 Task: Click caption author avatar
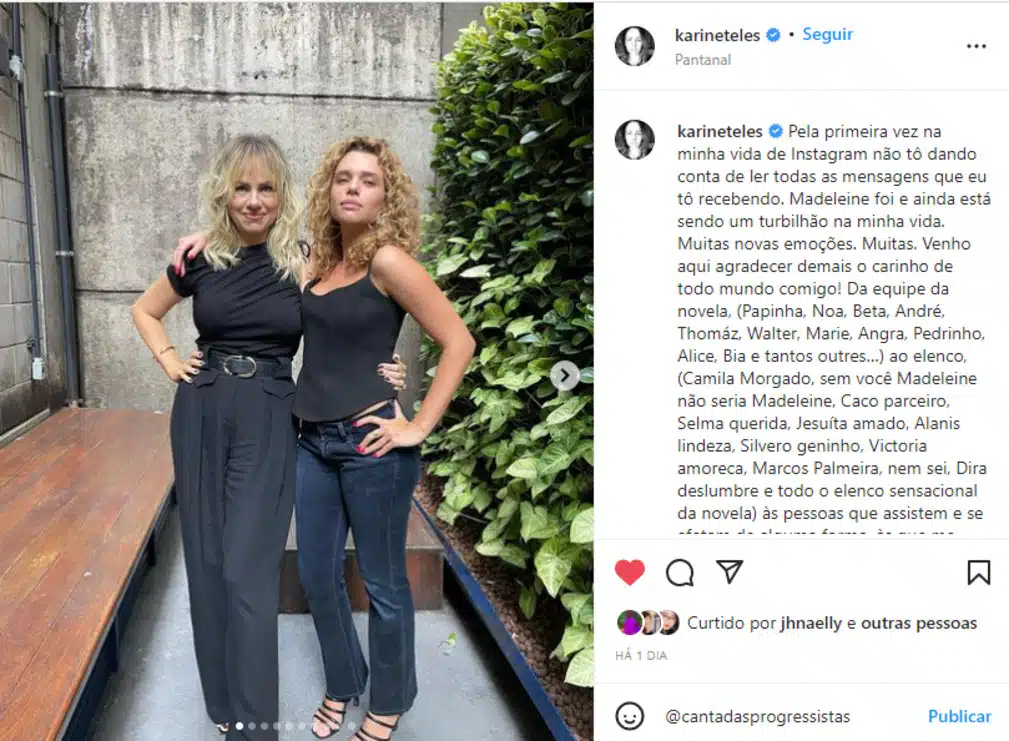click(x=634, y=139)
